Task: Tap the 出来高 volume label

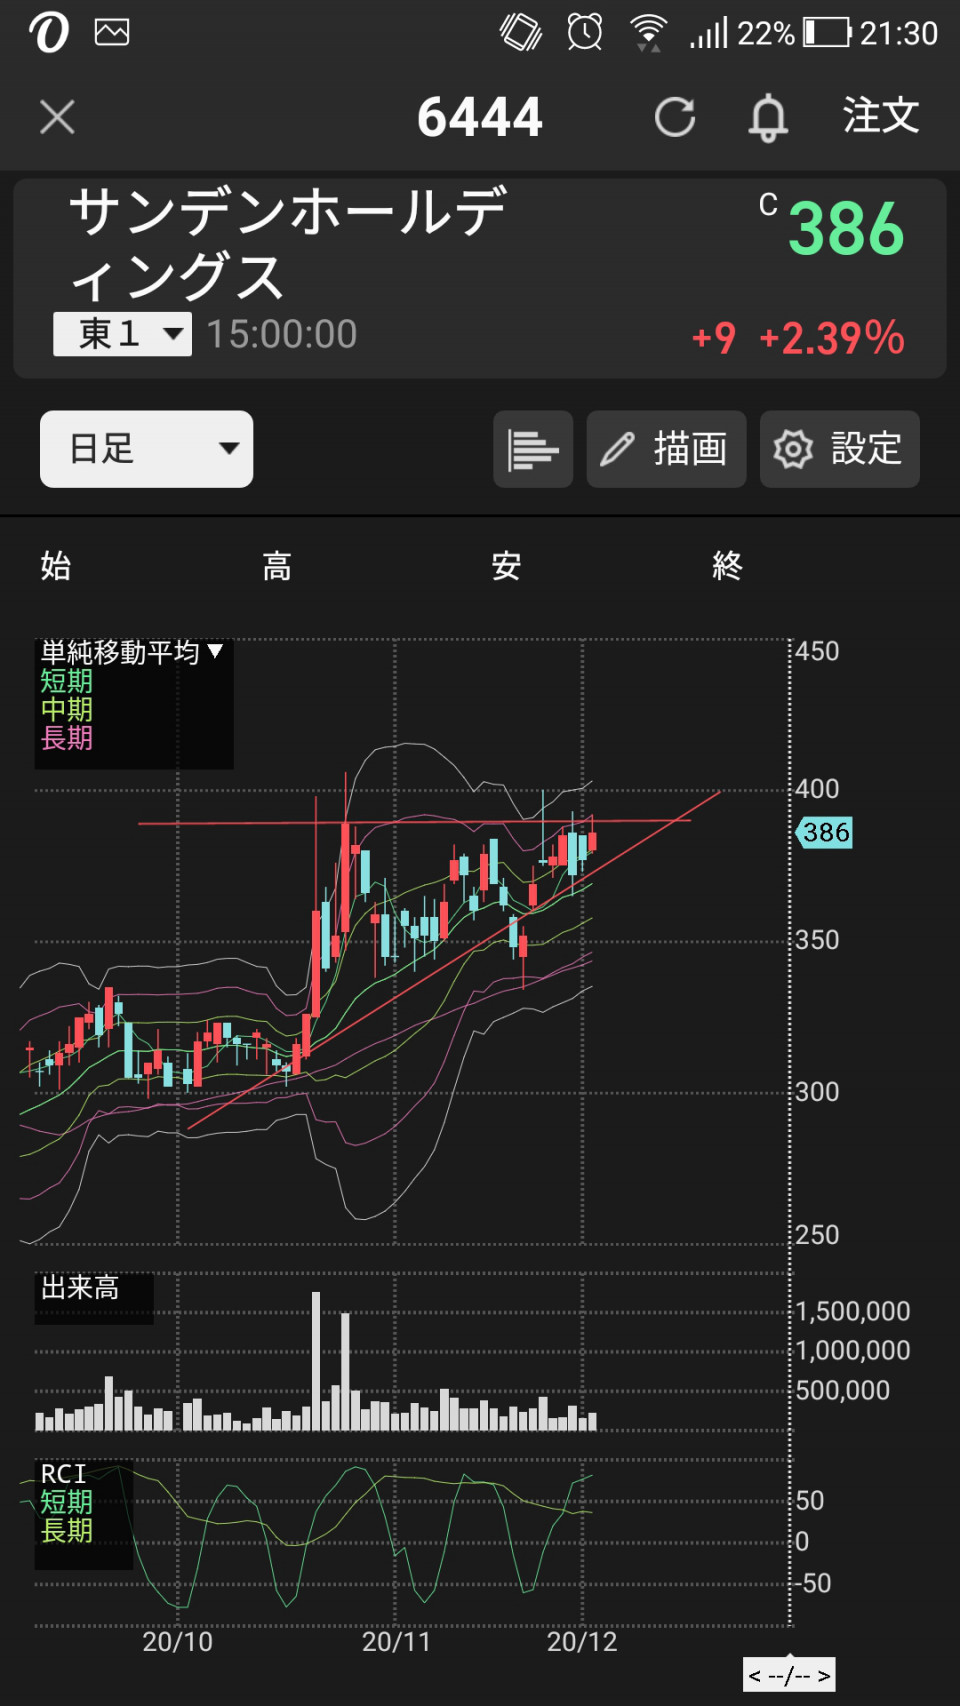Action: pos(80,1288)
